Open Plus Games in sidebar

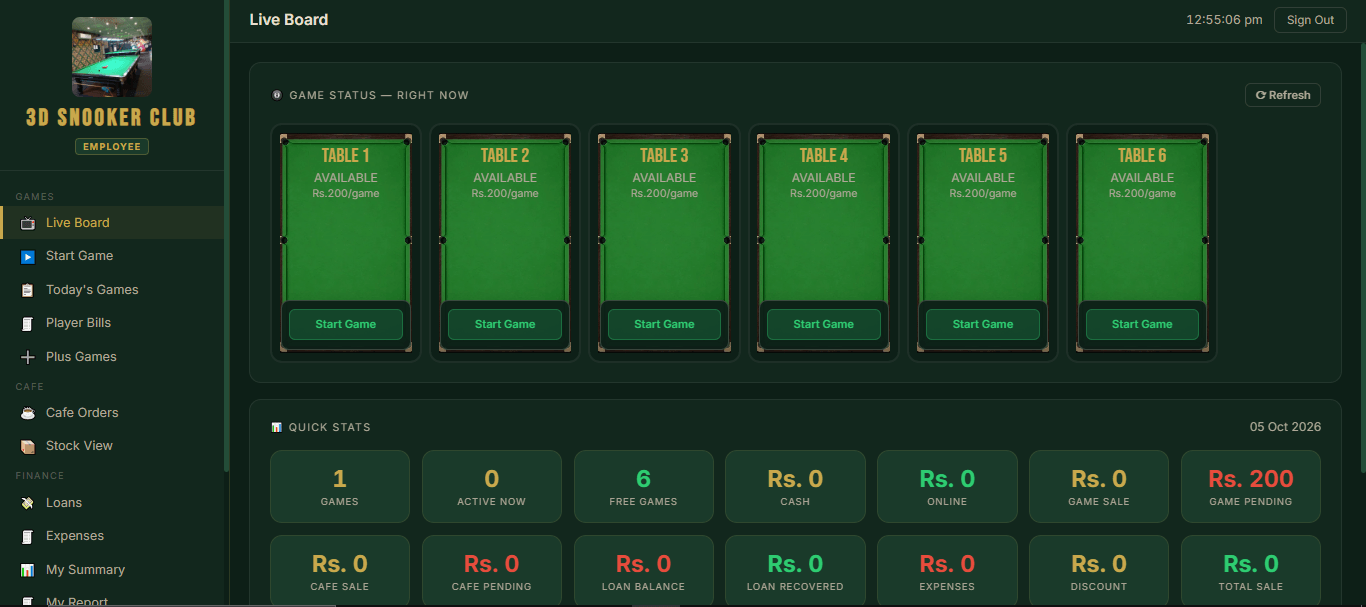point(112,357)
